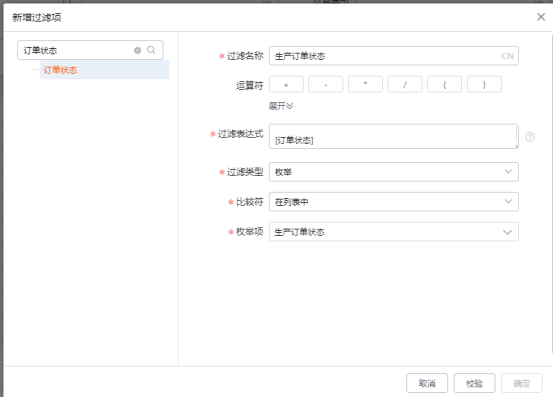Click the 校验 button

(474, 383)
